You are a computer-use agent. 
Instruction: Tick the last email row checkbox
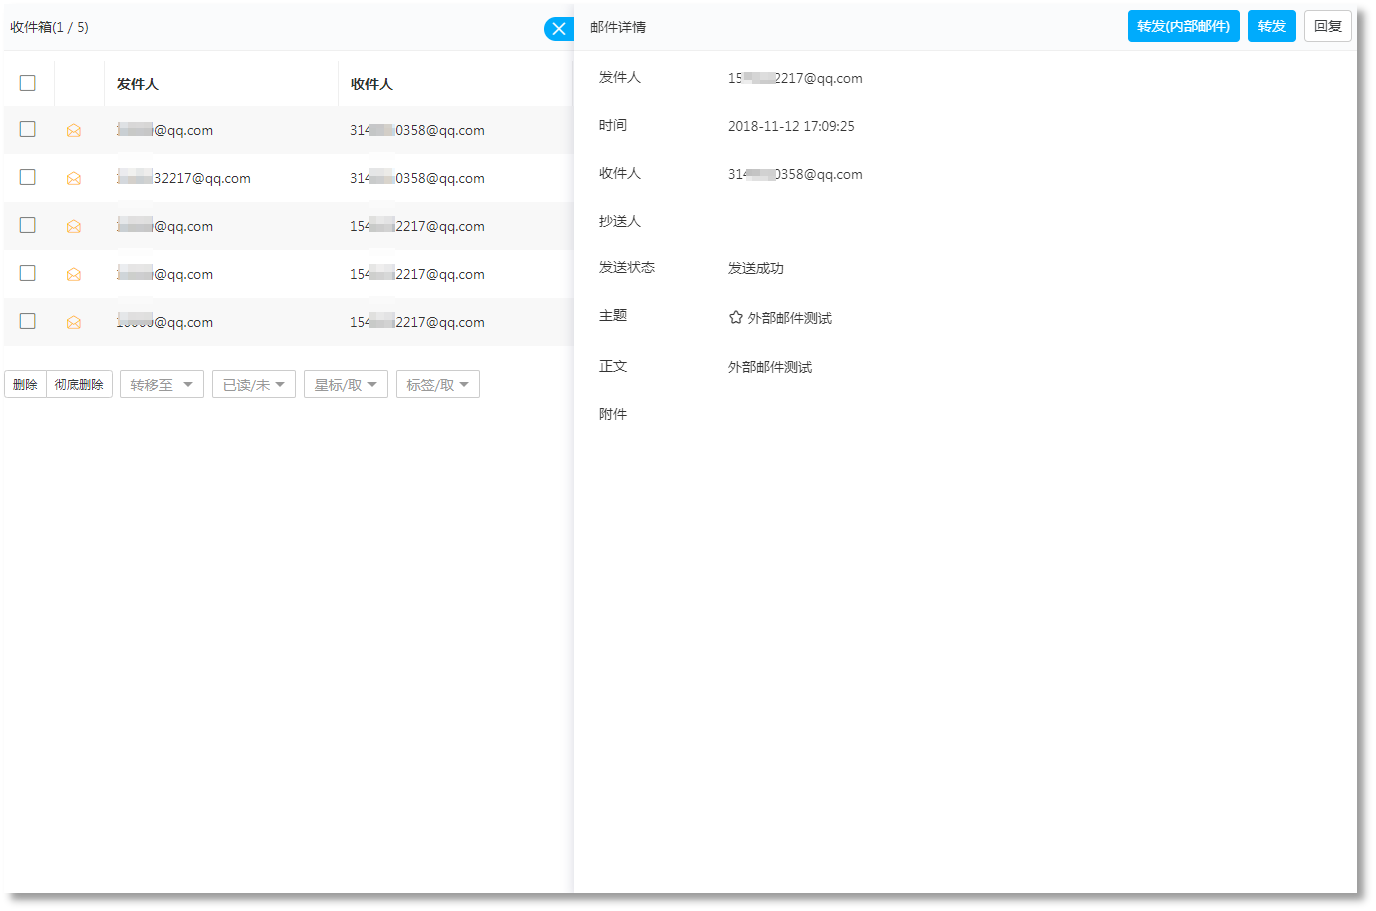click(x=28, y=321)
